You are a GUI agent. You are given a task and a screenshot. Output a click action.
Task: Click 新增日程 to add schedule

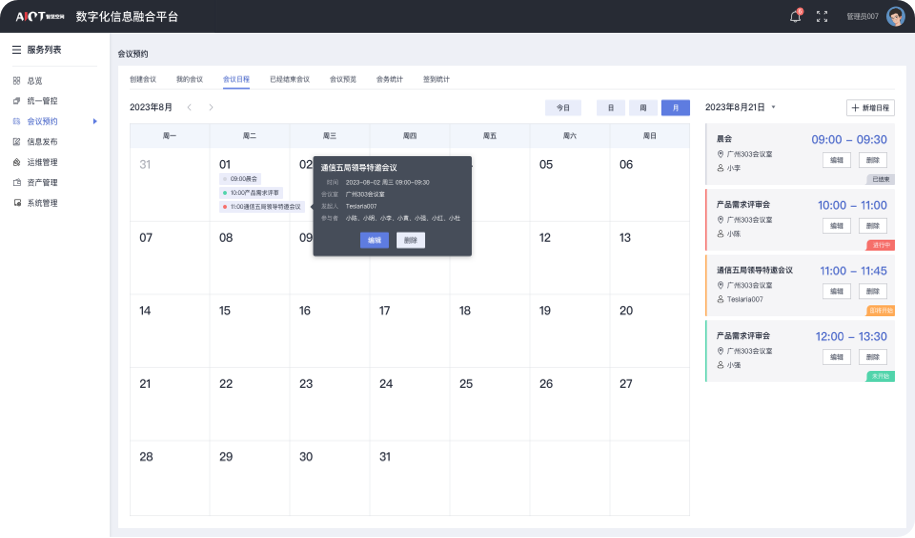coord(871,108)
